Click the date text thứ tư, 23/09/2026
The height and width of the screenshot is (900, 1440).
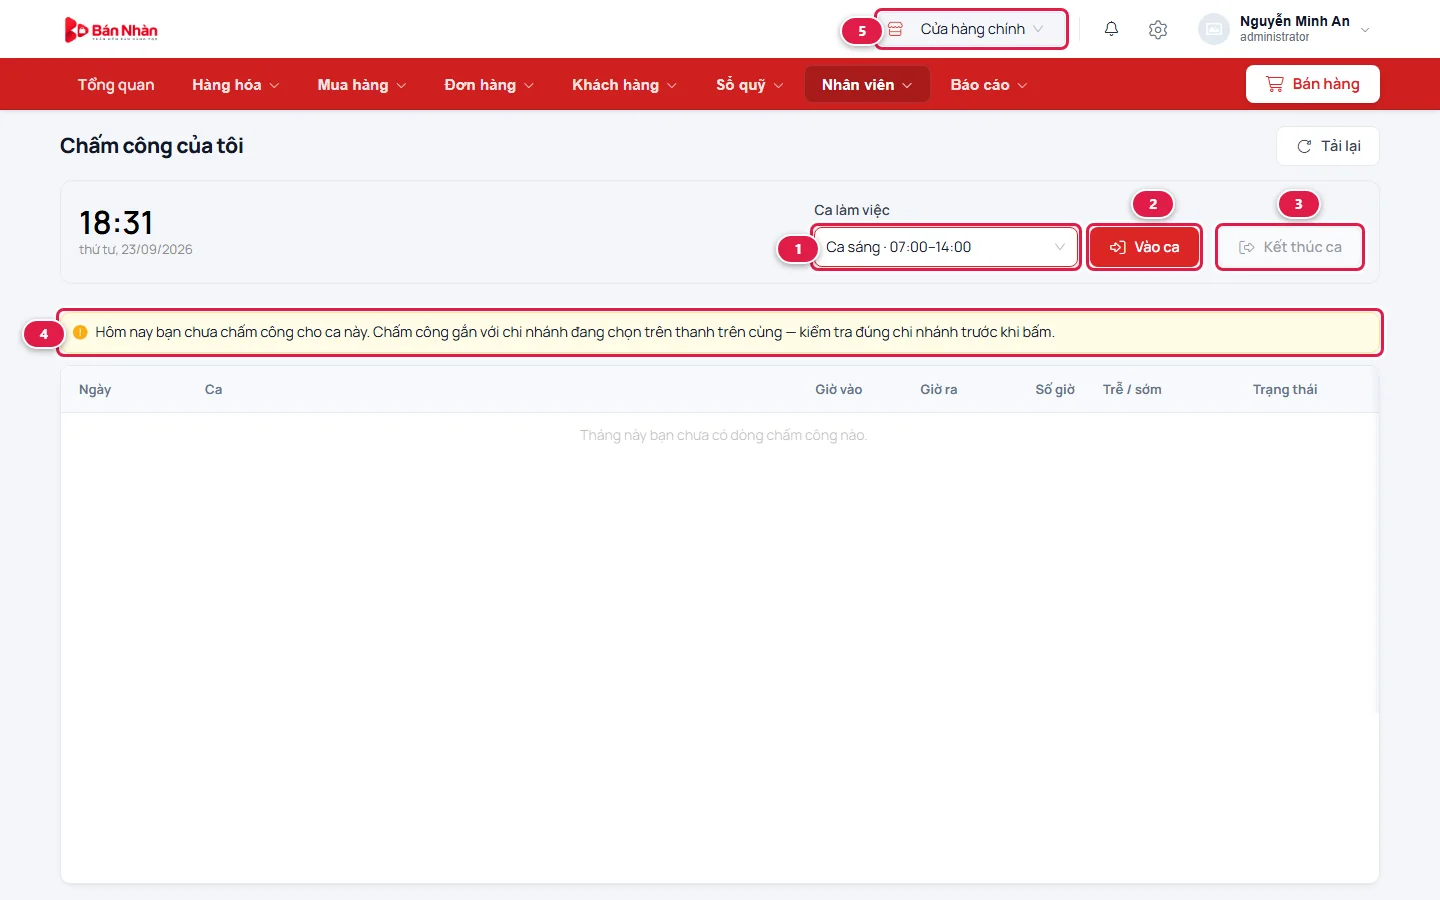[x=136, y=250]
